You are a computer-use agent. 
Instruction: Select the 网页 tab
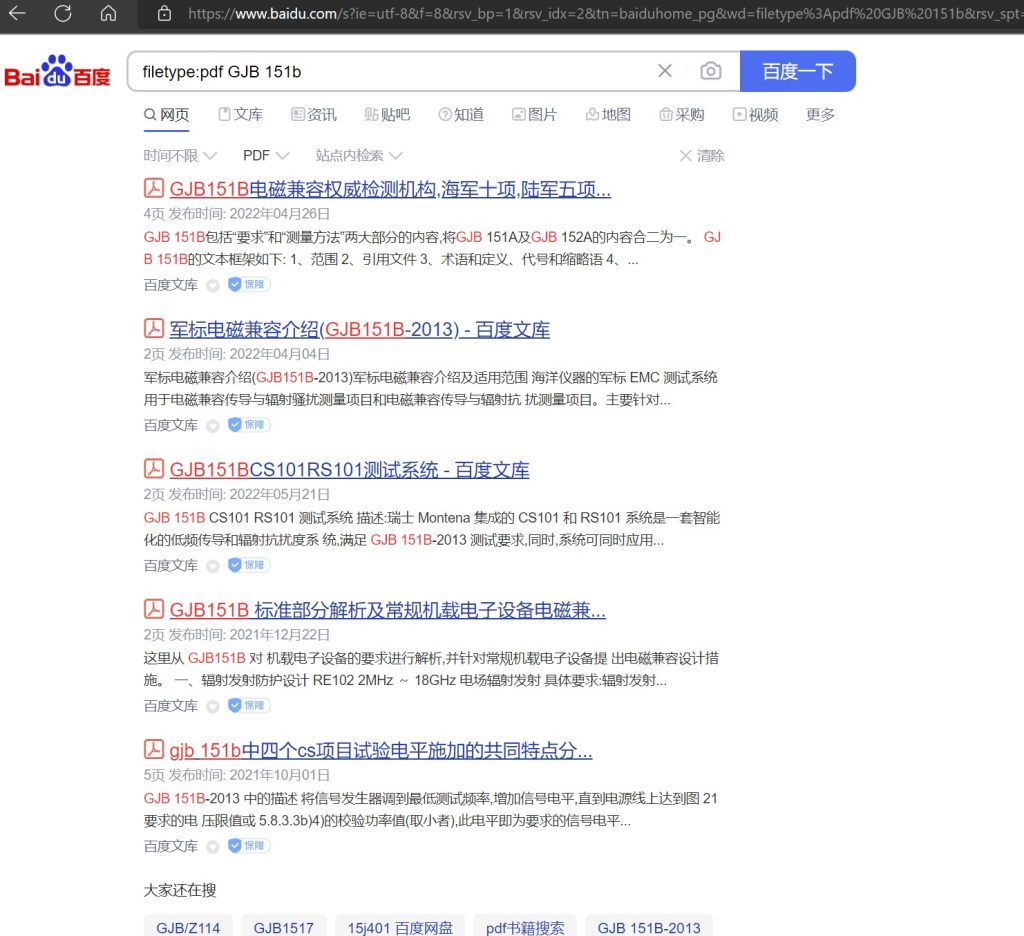tap(167, 115)
